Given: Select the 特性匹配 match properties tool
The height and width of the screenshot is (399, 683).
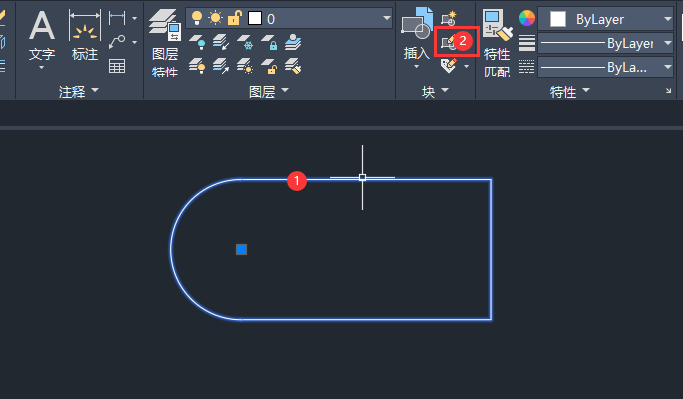Looking at the screenshot, I should 497,43.
